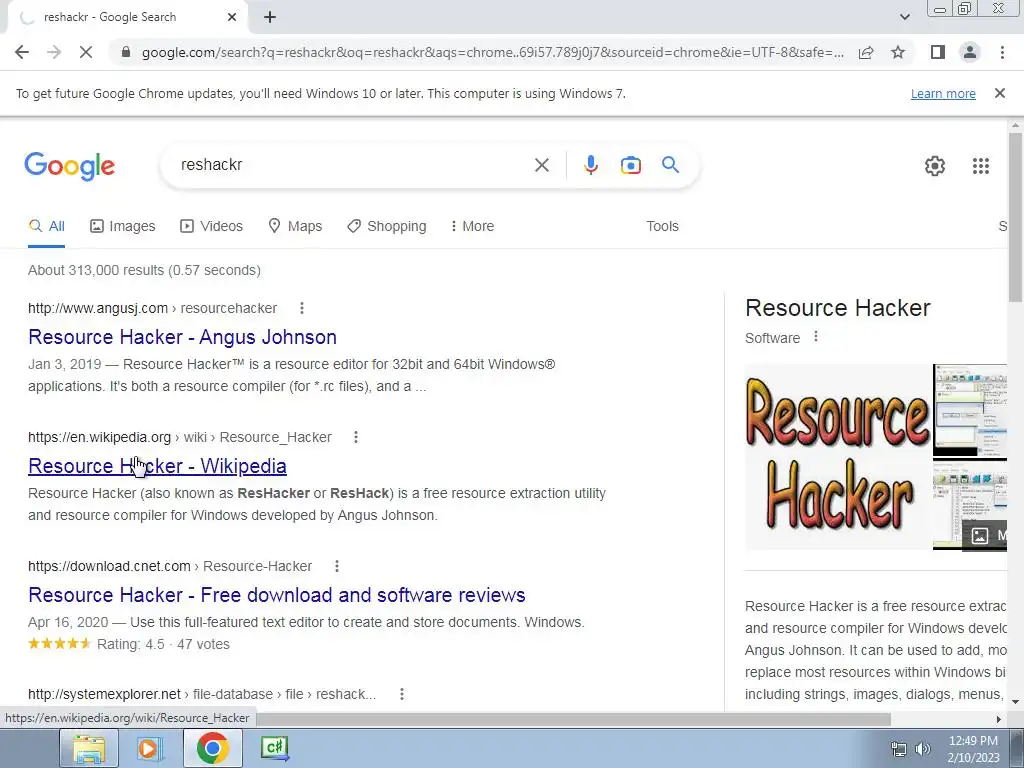This screenshot has height=768, width=1024.
Task: Clear the search query with the X
Action: [541, 165]
